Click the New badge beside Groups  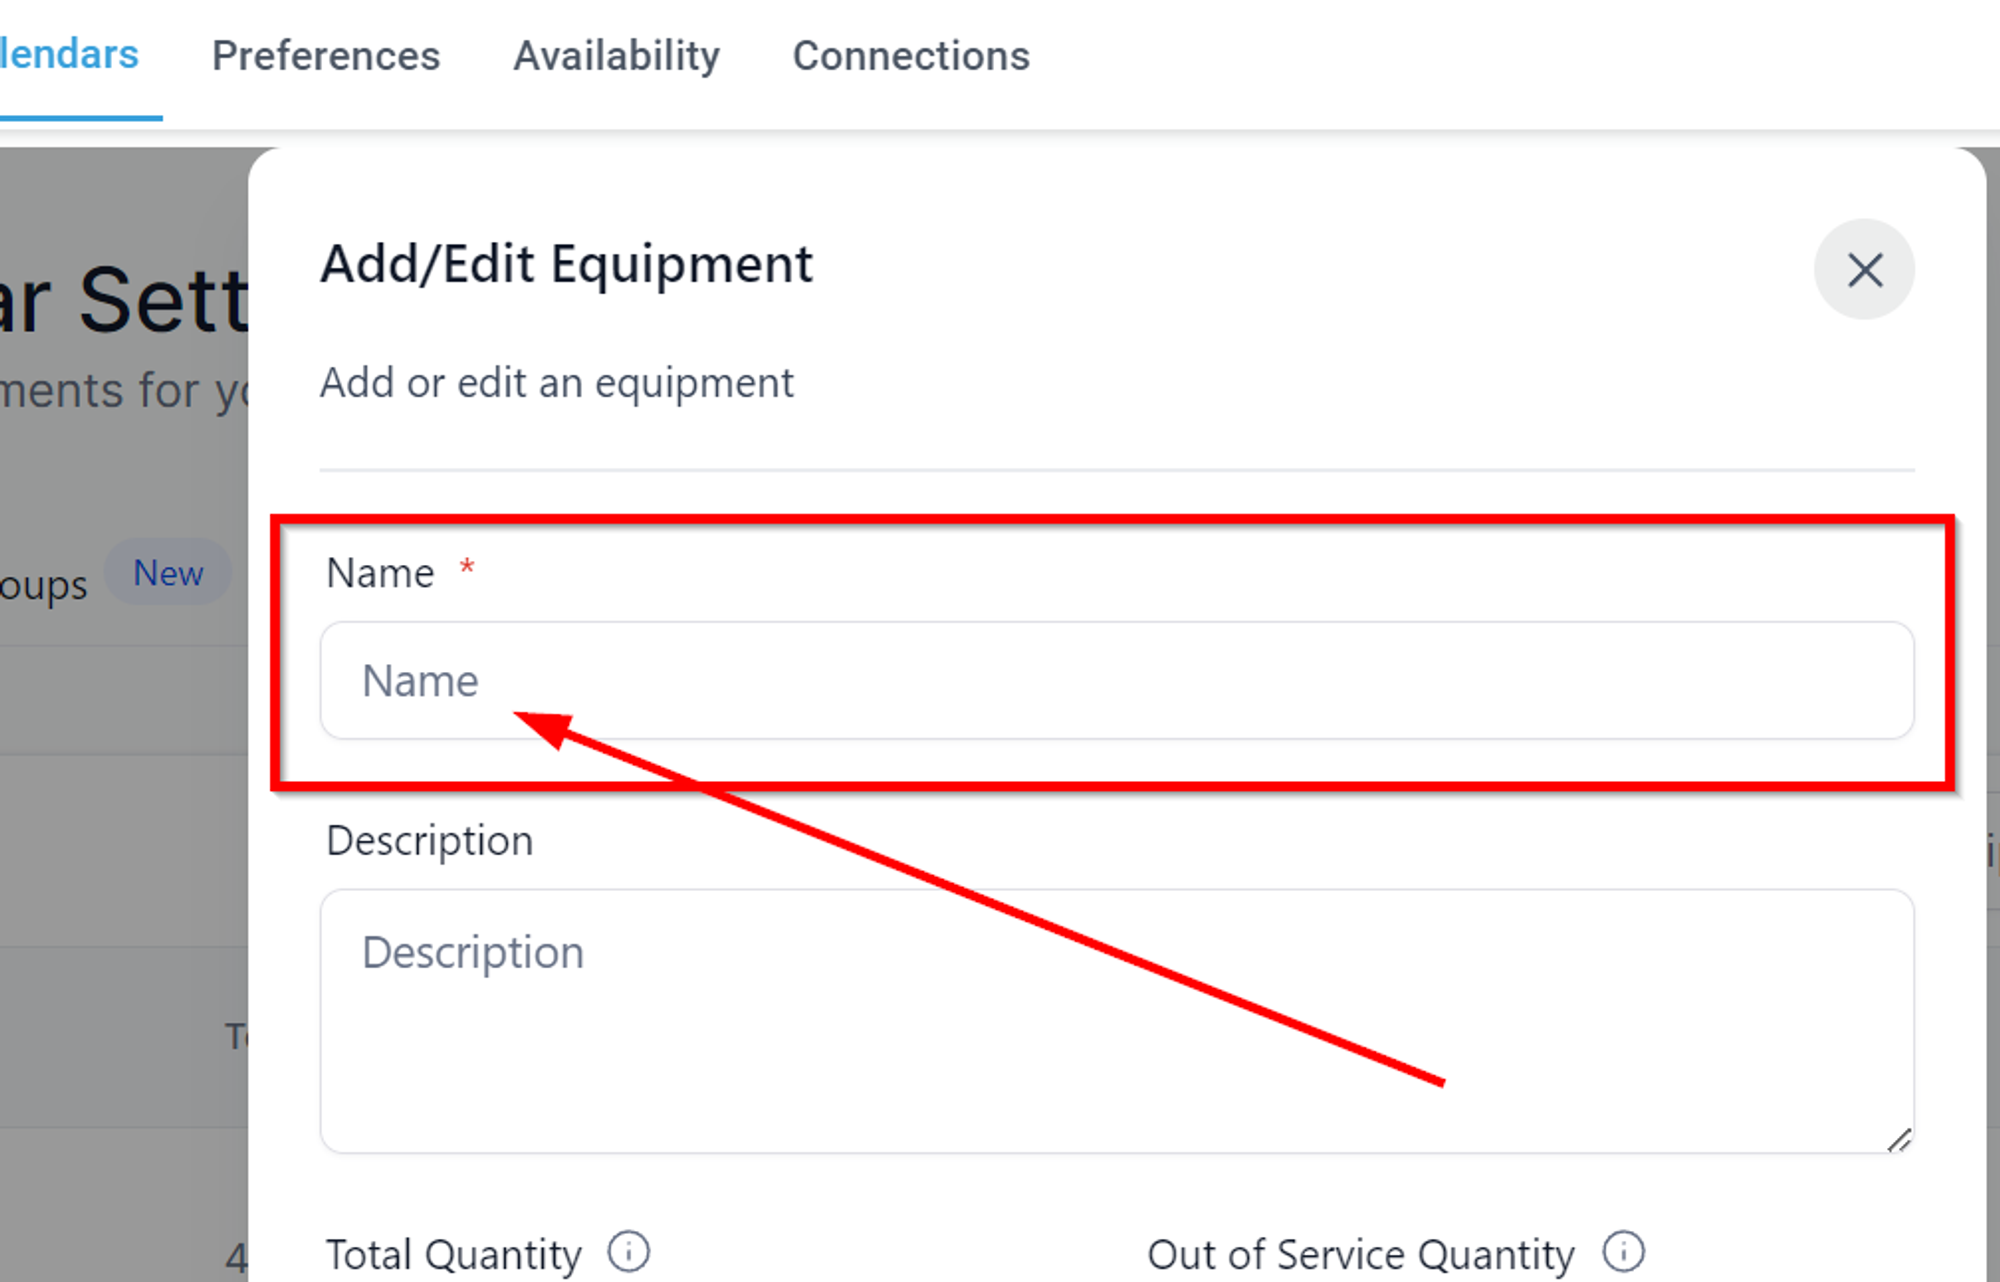(168, 573)
